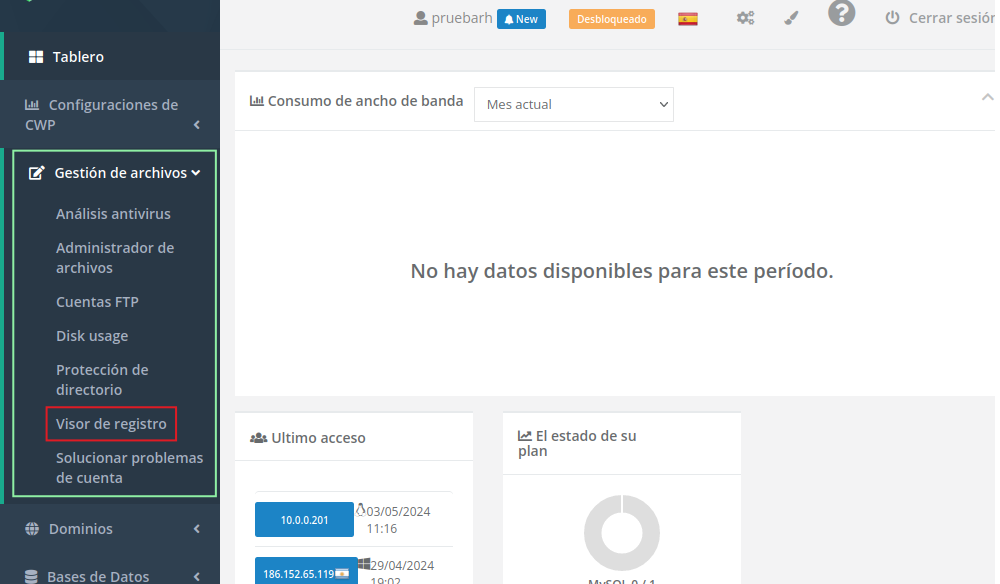Click the 10.0.0.201 IP address button

click(304, 520)
